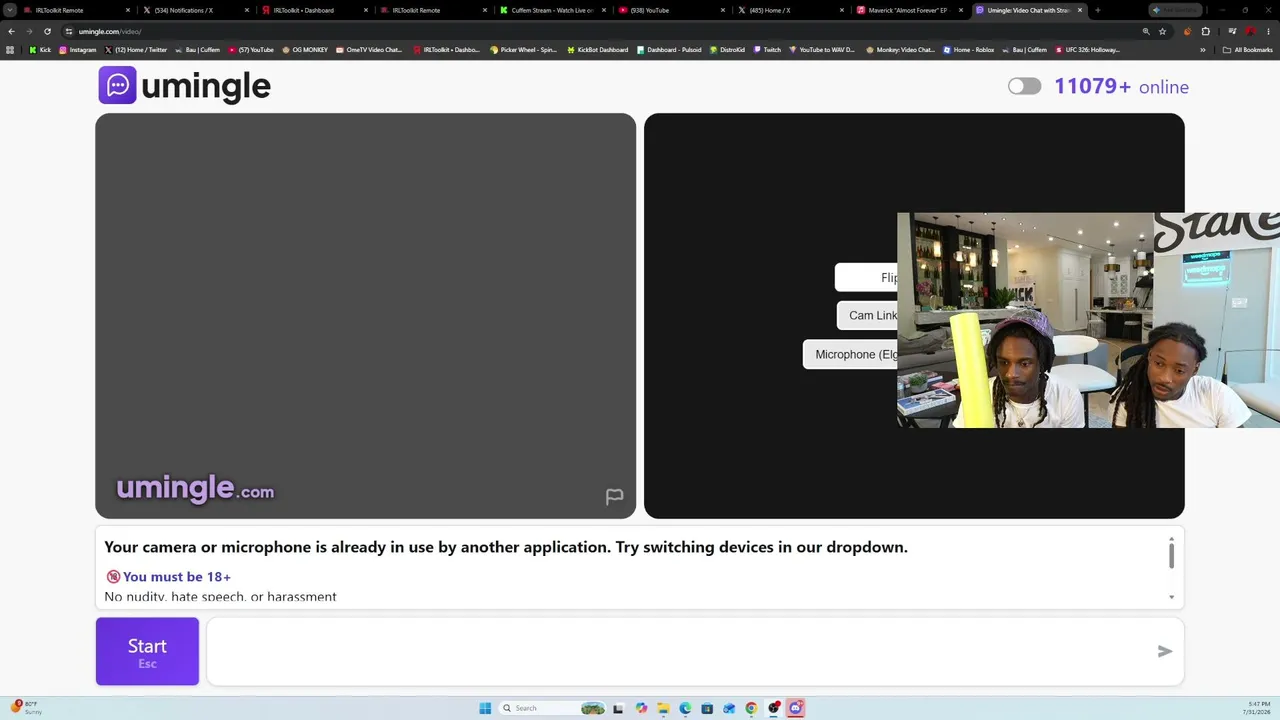Click the Start button to begin chatting
Screen dimensions: 1280x720
[147, 651]
